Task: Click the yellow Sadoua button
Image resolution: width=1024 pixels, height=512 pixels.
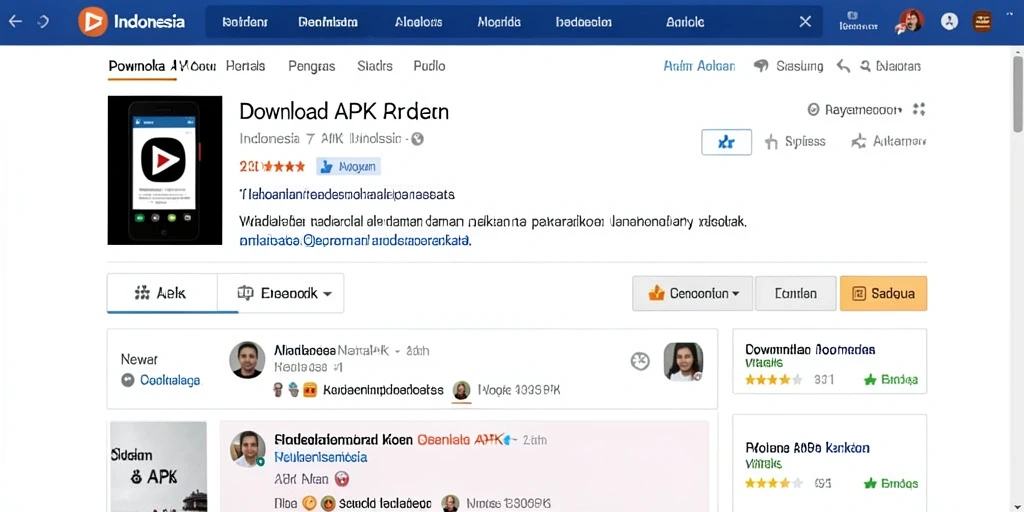Action: tap(883, 293)
